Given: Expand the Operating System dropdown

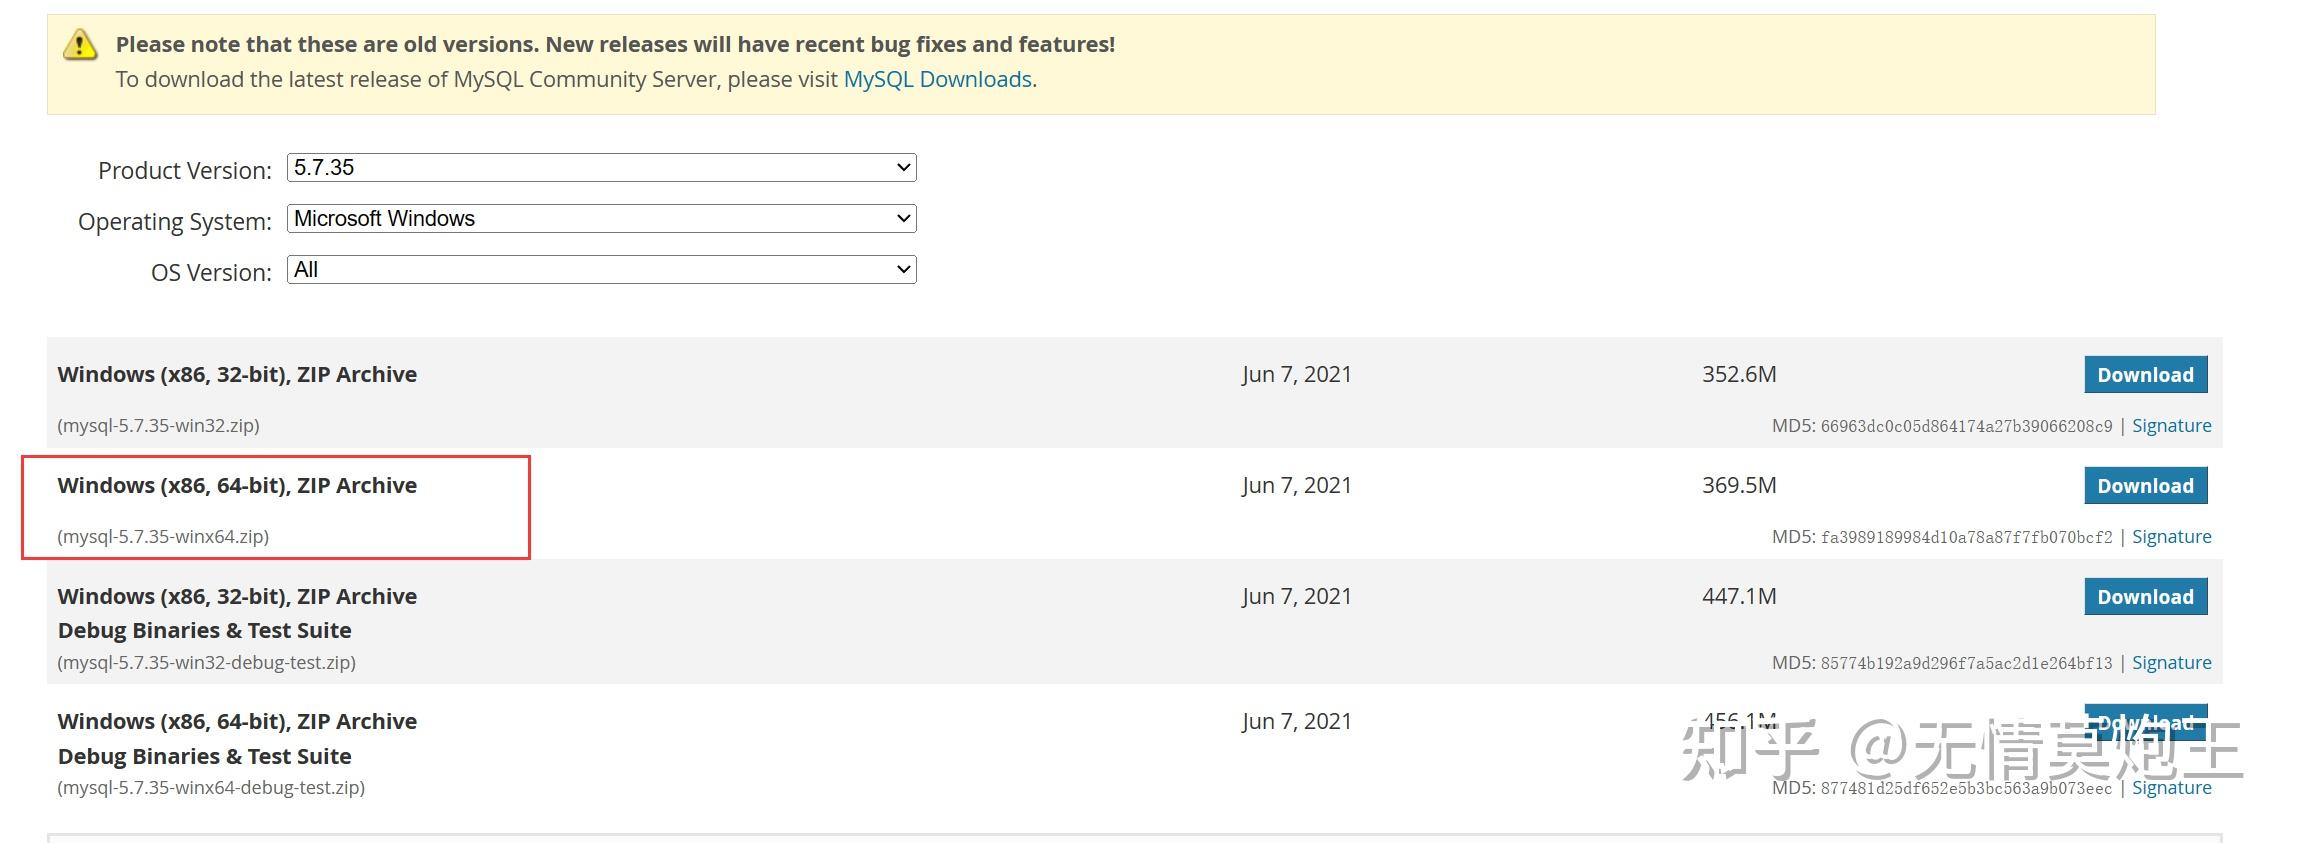Looking at the screenshot, I should coord(601,219).
